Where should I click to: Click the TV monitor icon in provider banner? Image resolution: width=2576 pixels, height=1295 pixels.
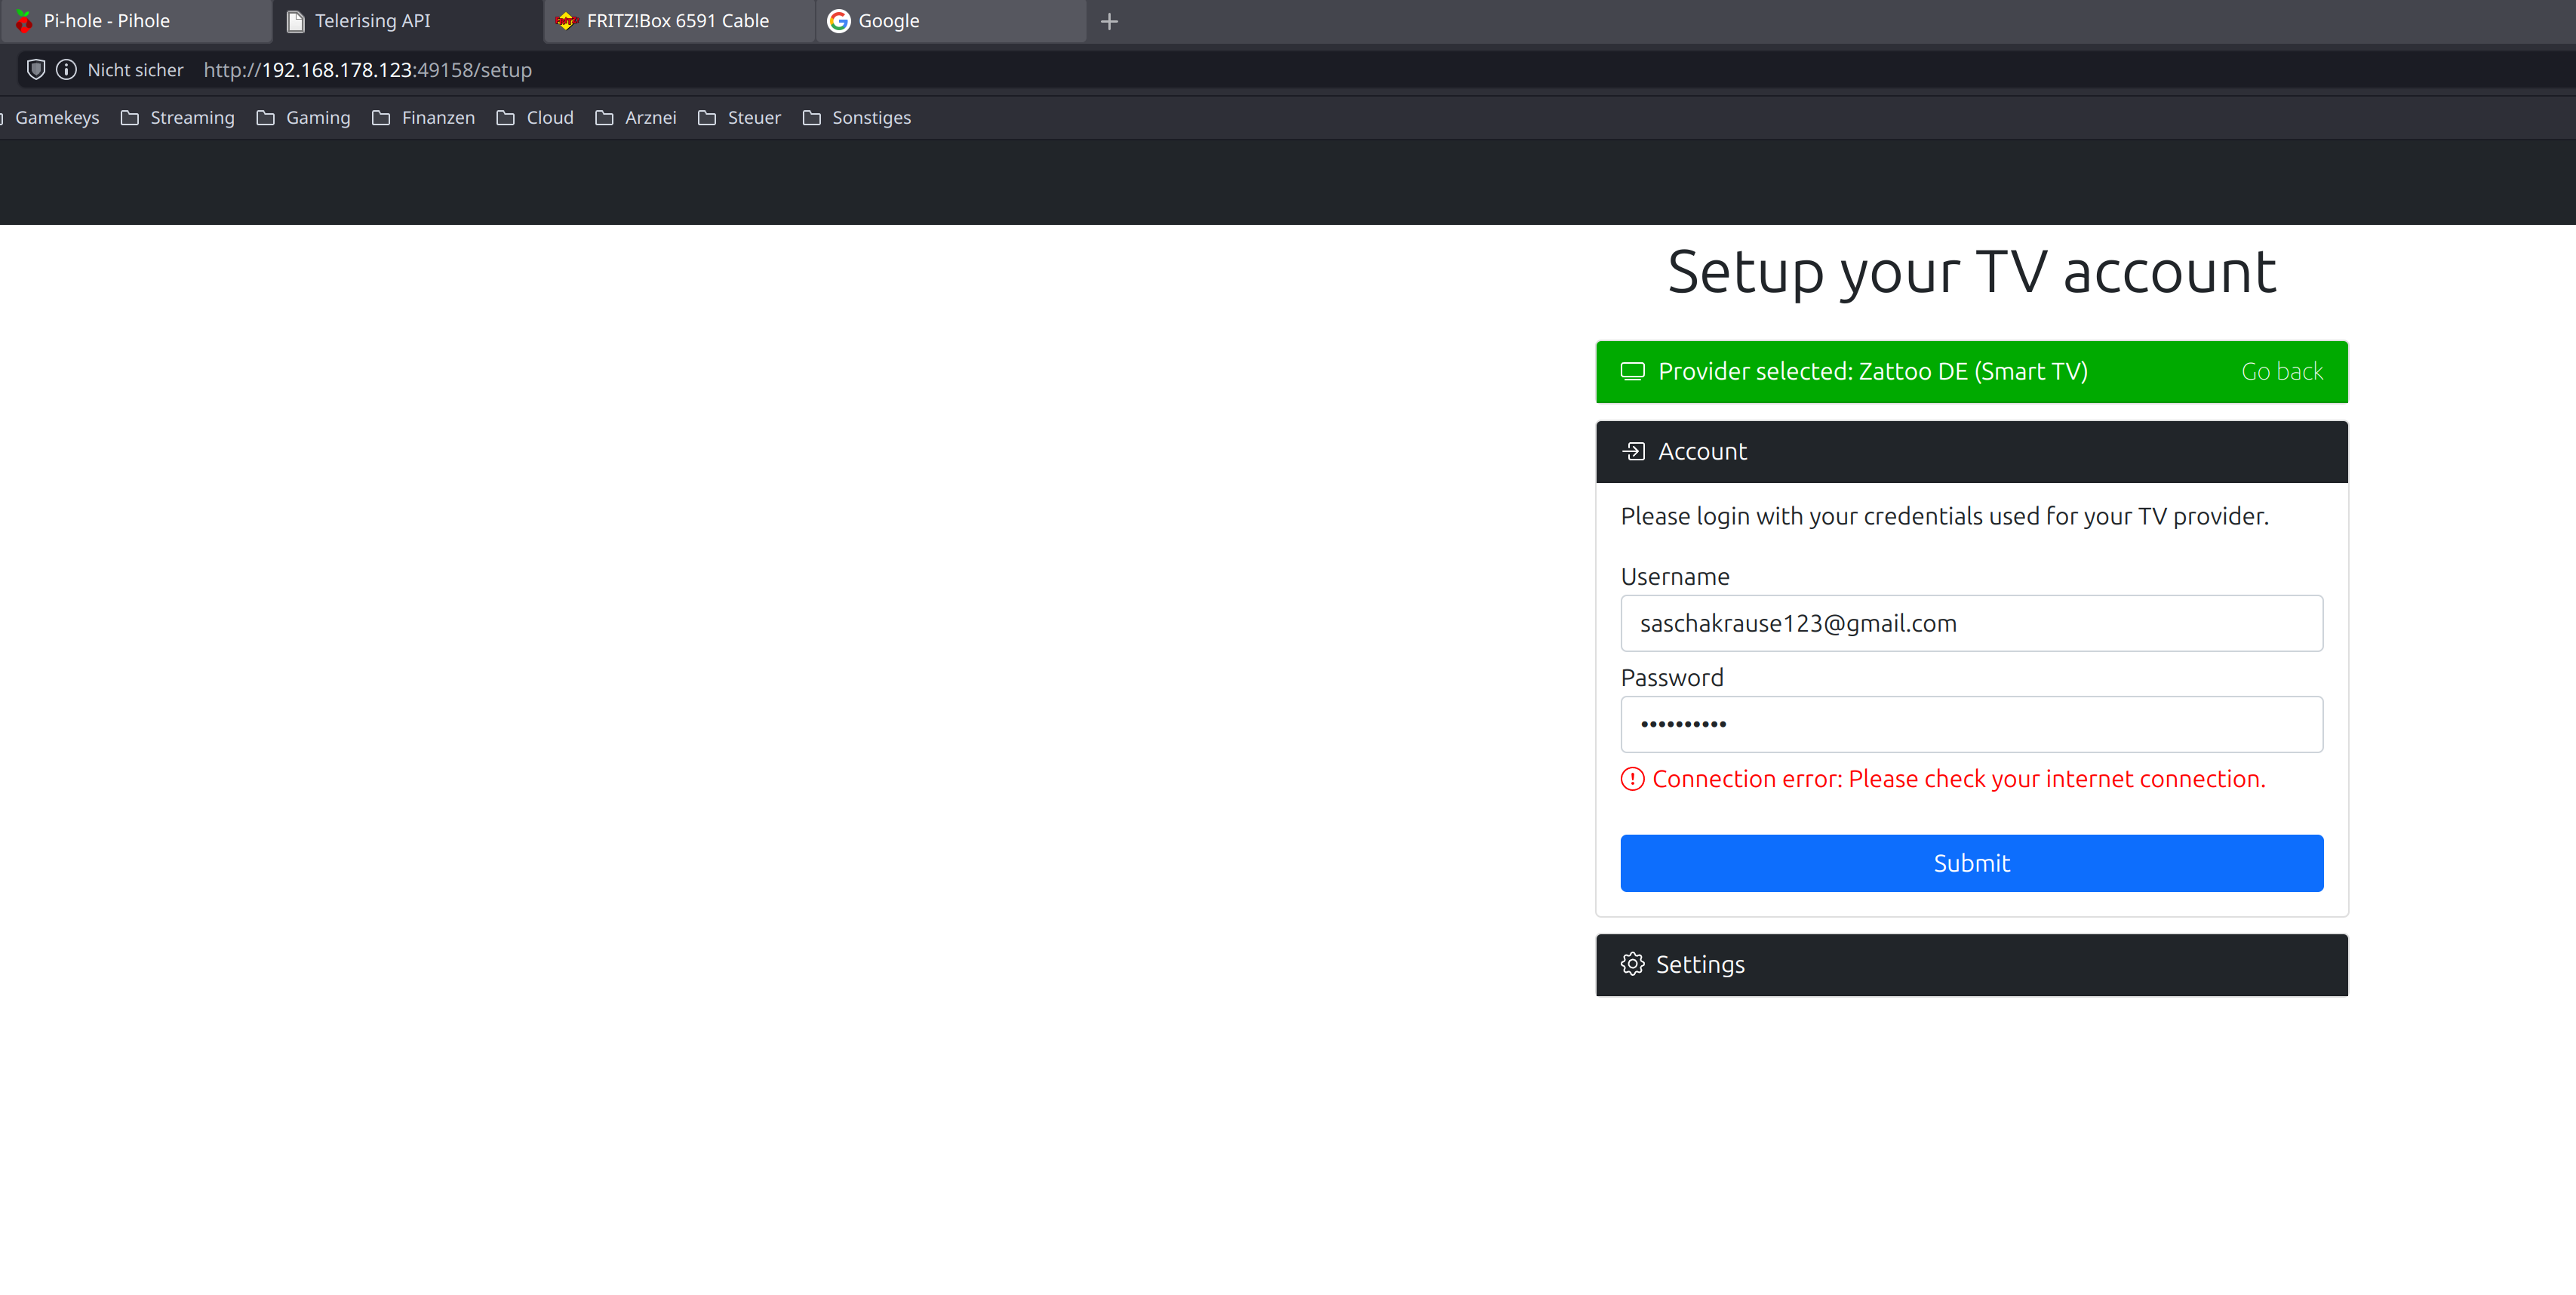tap(1632, 372)
